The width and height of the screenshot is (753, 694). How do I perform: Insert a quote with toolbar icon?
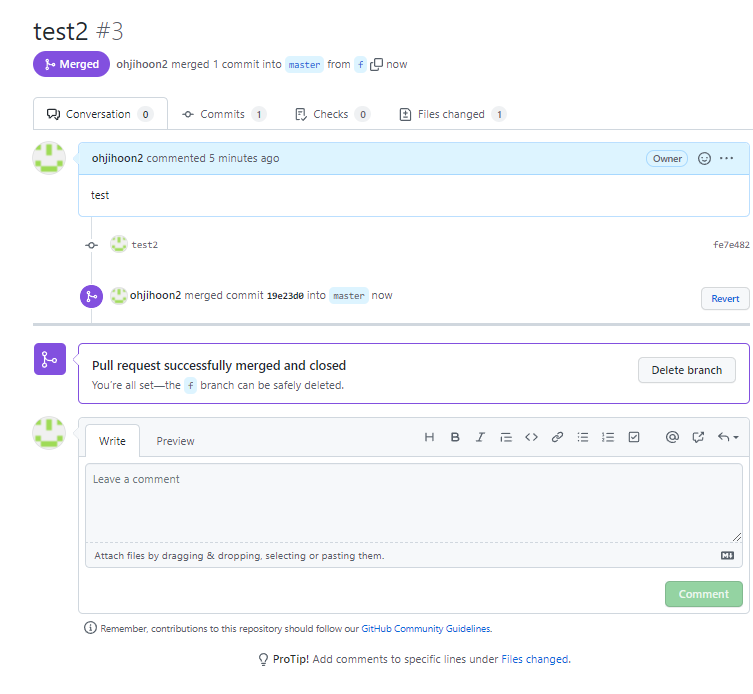(x=506, y=437)
